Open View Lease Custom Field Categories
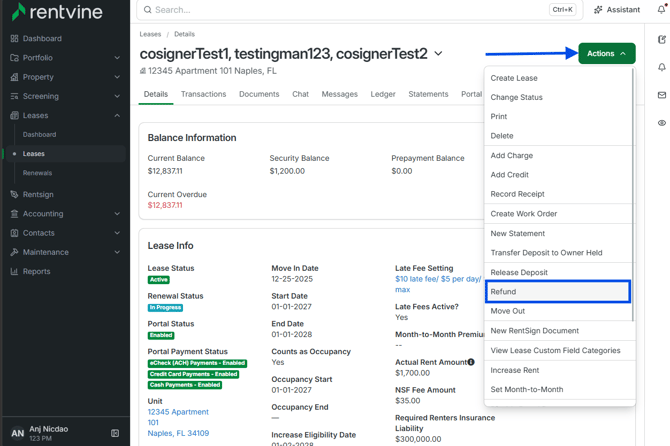Screen dimensions: 670x446 pyautogui.click(x=558, y=350)
